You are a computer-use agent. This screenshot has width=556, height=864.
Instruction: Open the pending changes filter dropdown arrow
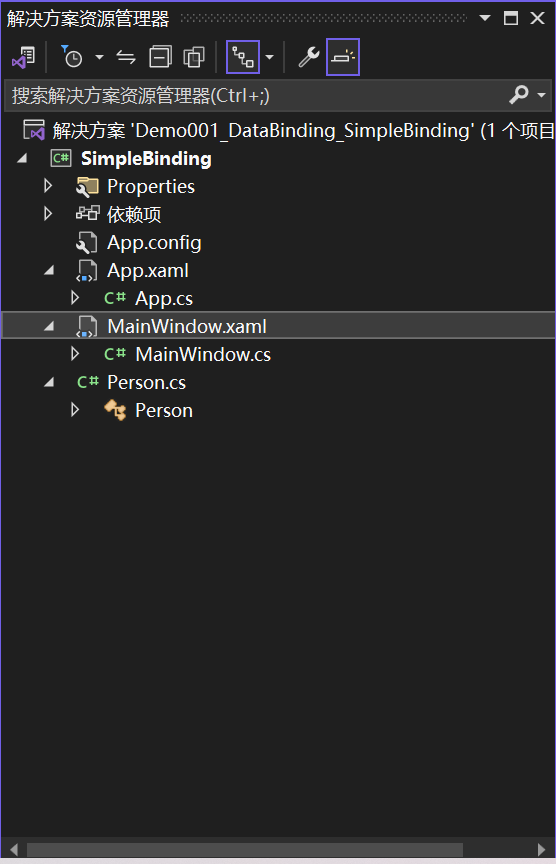99,57
